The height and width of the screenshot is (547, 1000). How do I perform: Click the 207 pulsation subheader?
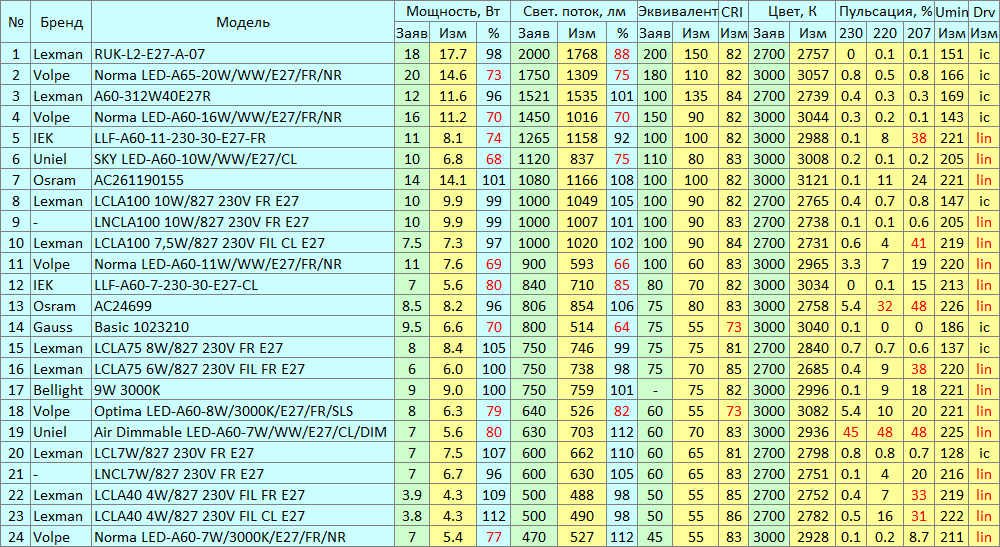[918, 33]
